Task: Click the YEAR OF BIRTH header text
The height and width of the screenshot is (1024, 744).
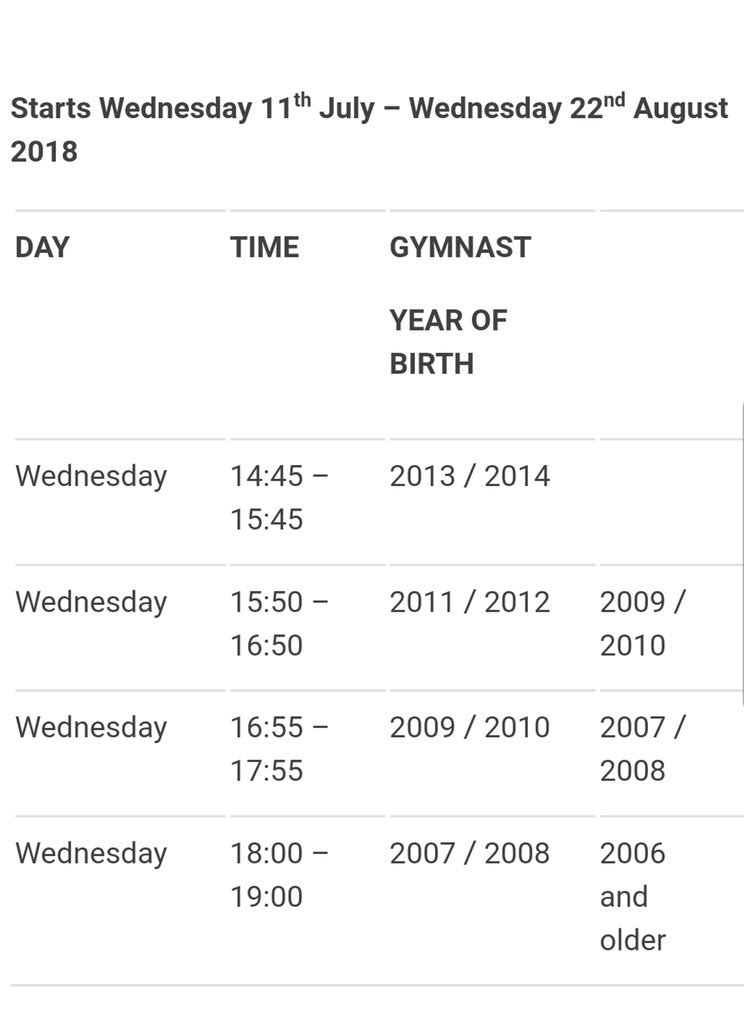Action: click(448, 342)
